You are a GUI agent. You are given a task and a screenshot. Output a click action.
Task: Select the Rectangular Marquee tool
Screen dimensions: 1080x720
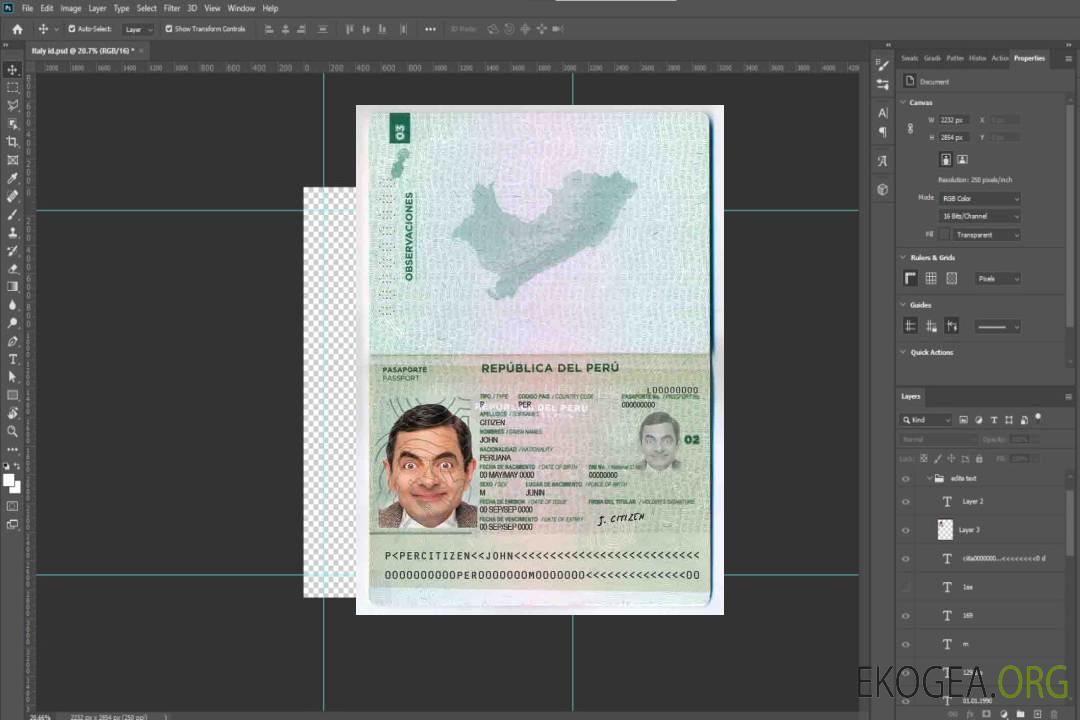pyautogui.click(x=12, y=88)
